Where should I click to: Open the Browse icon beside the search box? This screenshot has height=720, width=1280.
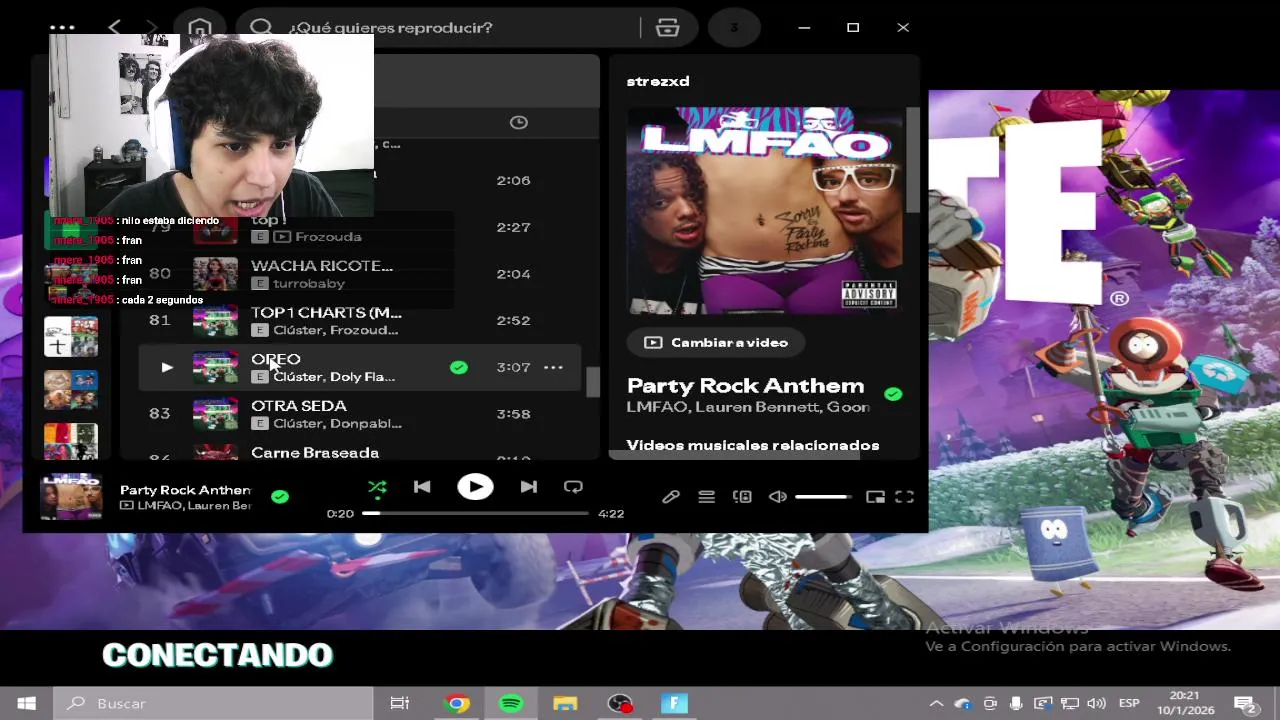pyautogui.click(x=667, y=28)
